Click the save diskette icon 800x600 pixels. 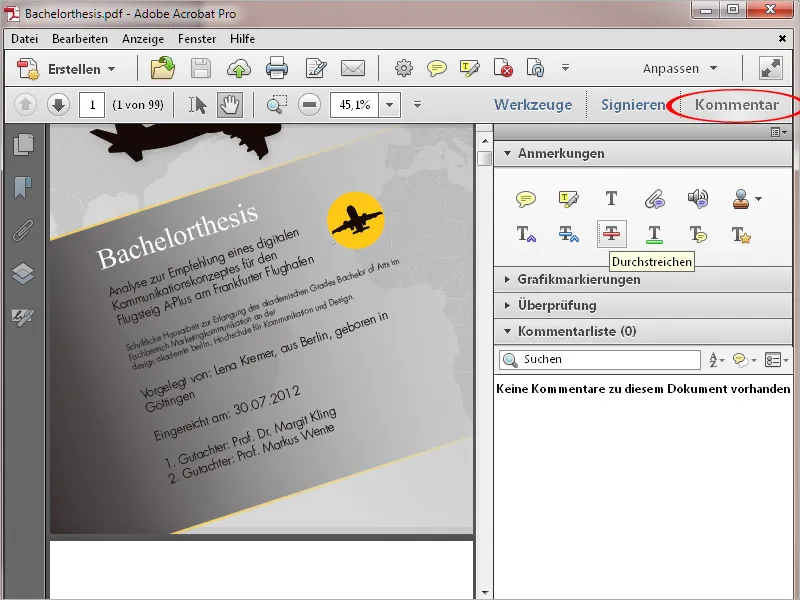click(201, 68)
